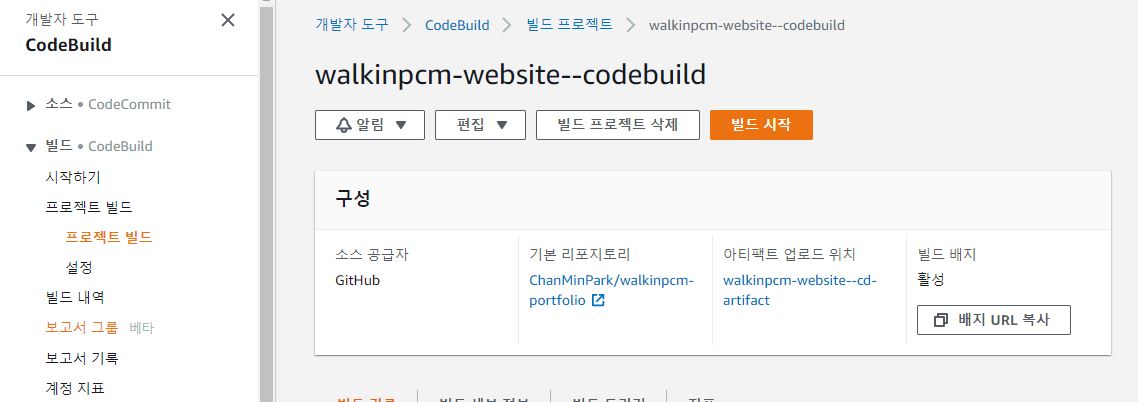
Task: Click the 활성 build badge status
Action: (931, 280)
